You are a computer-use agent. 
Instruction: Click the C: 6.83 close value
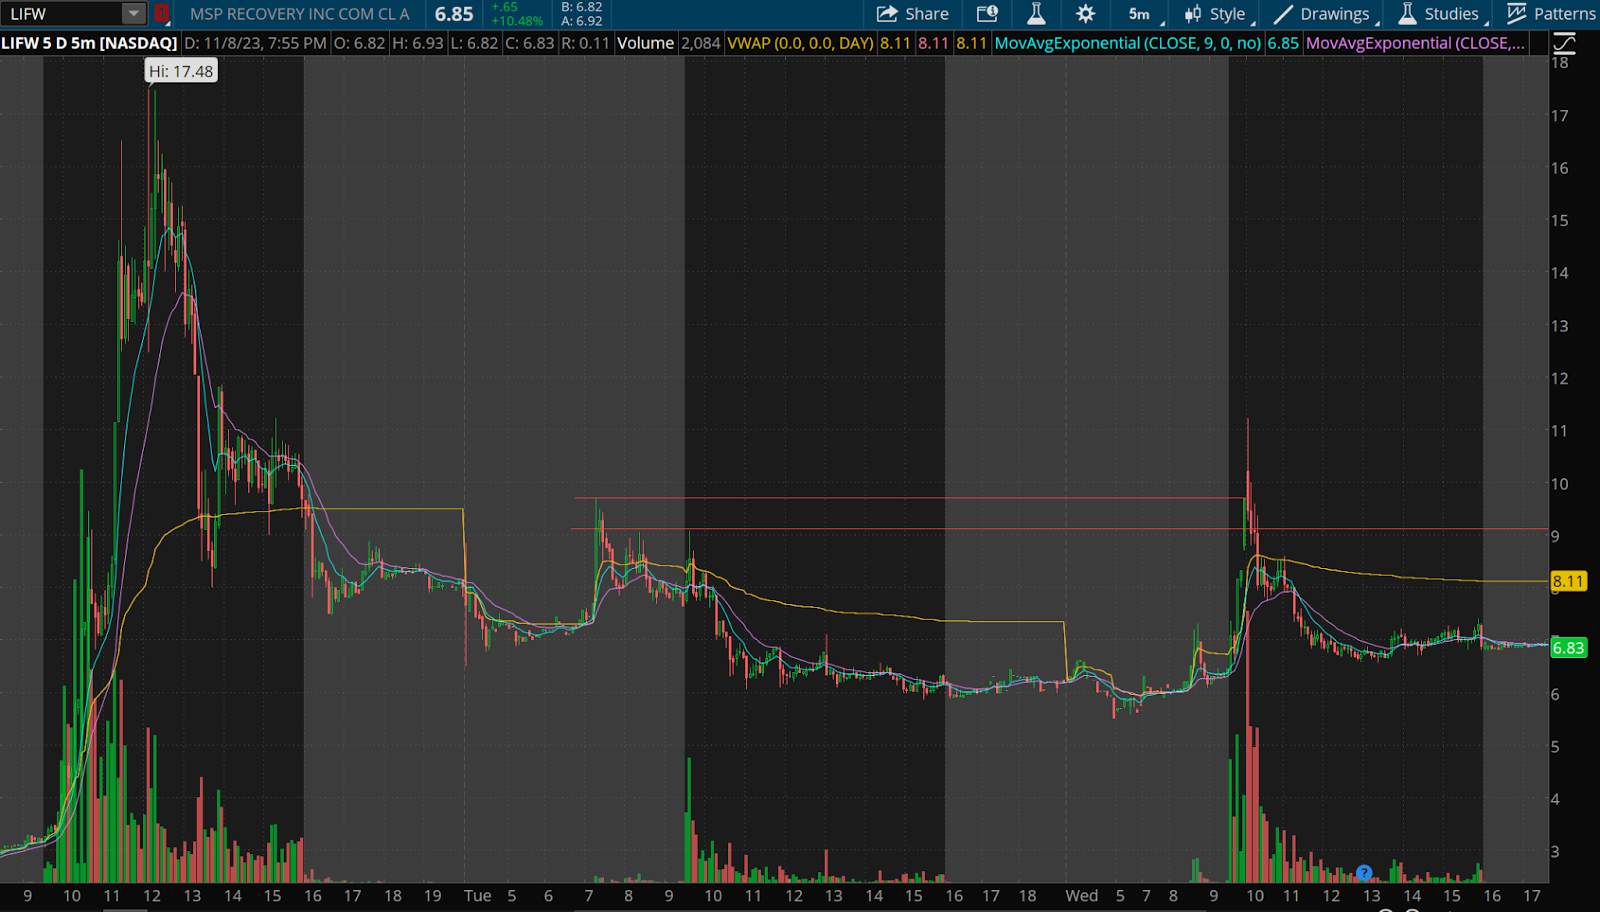(529, 43)
